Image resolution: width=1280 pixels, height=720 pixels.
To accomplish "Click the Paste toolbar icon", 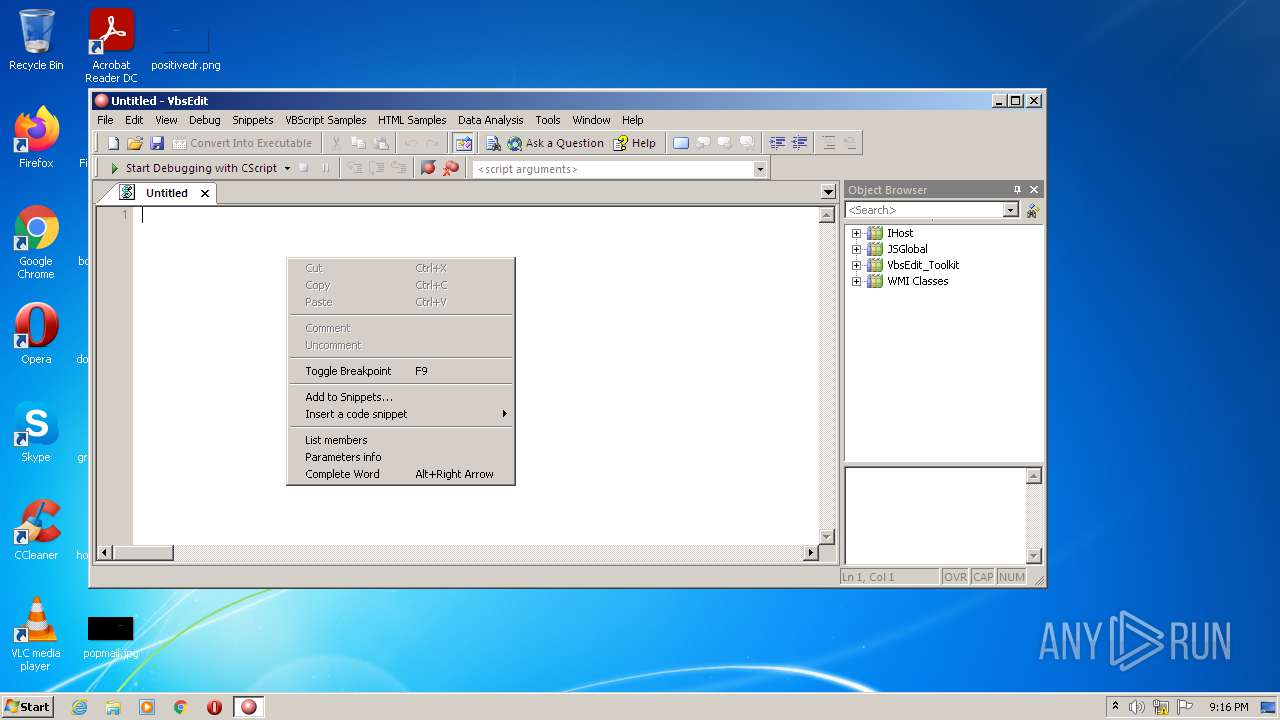I will pyautogui.click(x=380, y=143).
